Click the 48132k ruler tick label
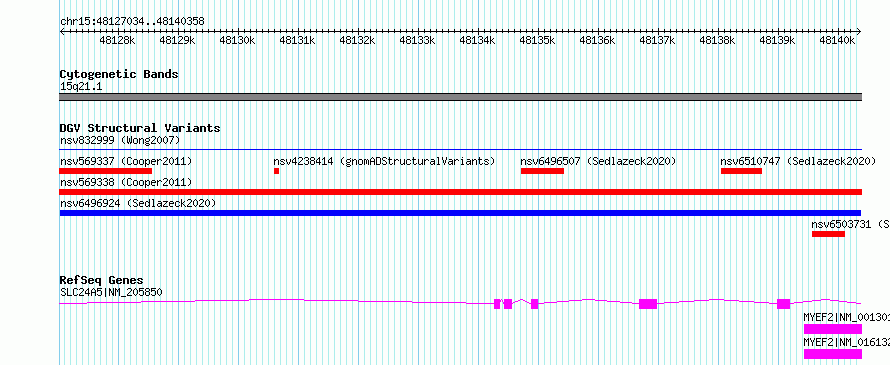Screen dimensions: 890x365 [x=357, y=41]
